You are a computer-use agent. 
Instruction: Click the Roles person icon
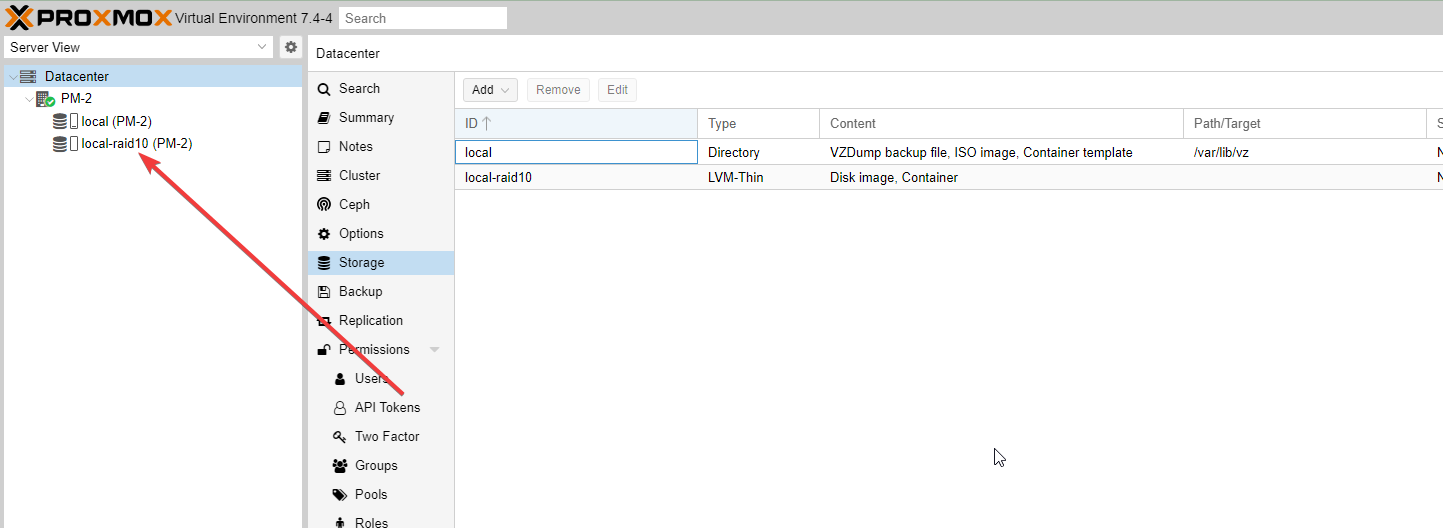coord(339,523)
